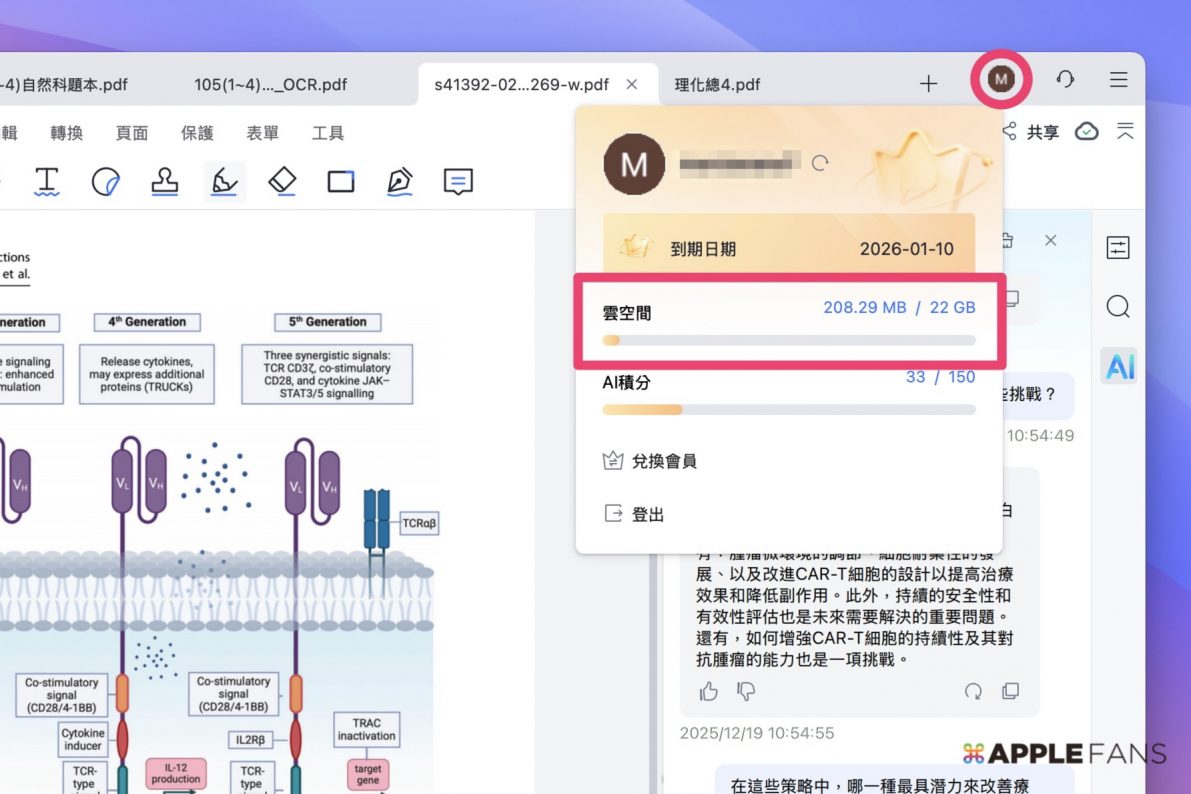Select the rectangle shape tool
This screenshot has height=794, width=1191.
click(341, 181)
